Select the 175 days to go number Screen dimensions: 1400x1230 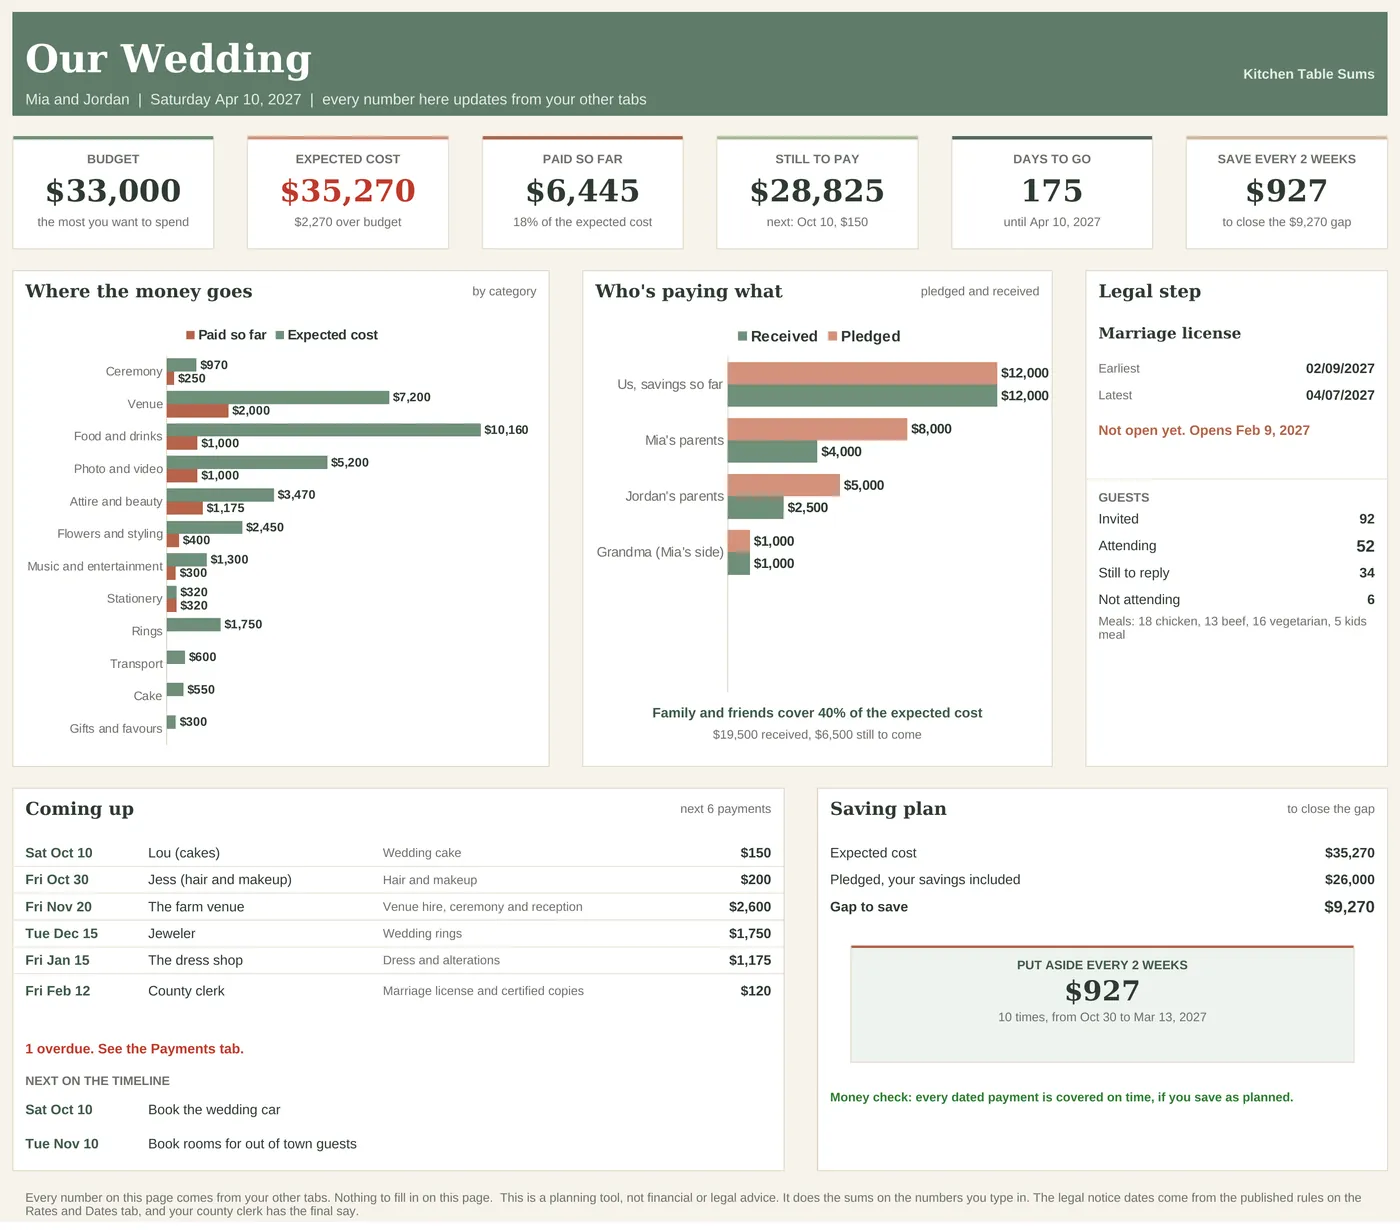[x=1052, y=190]
